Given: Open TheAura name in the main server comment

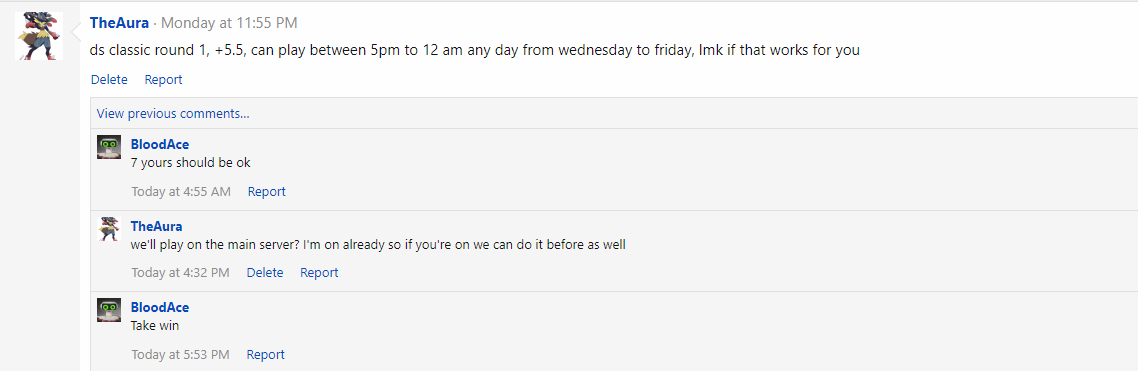Looking at the screenshot, I should click(x=156, y=227).
